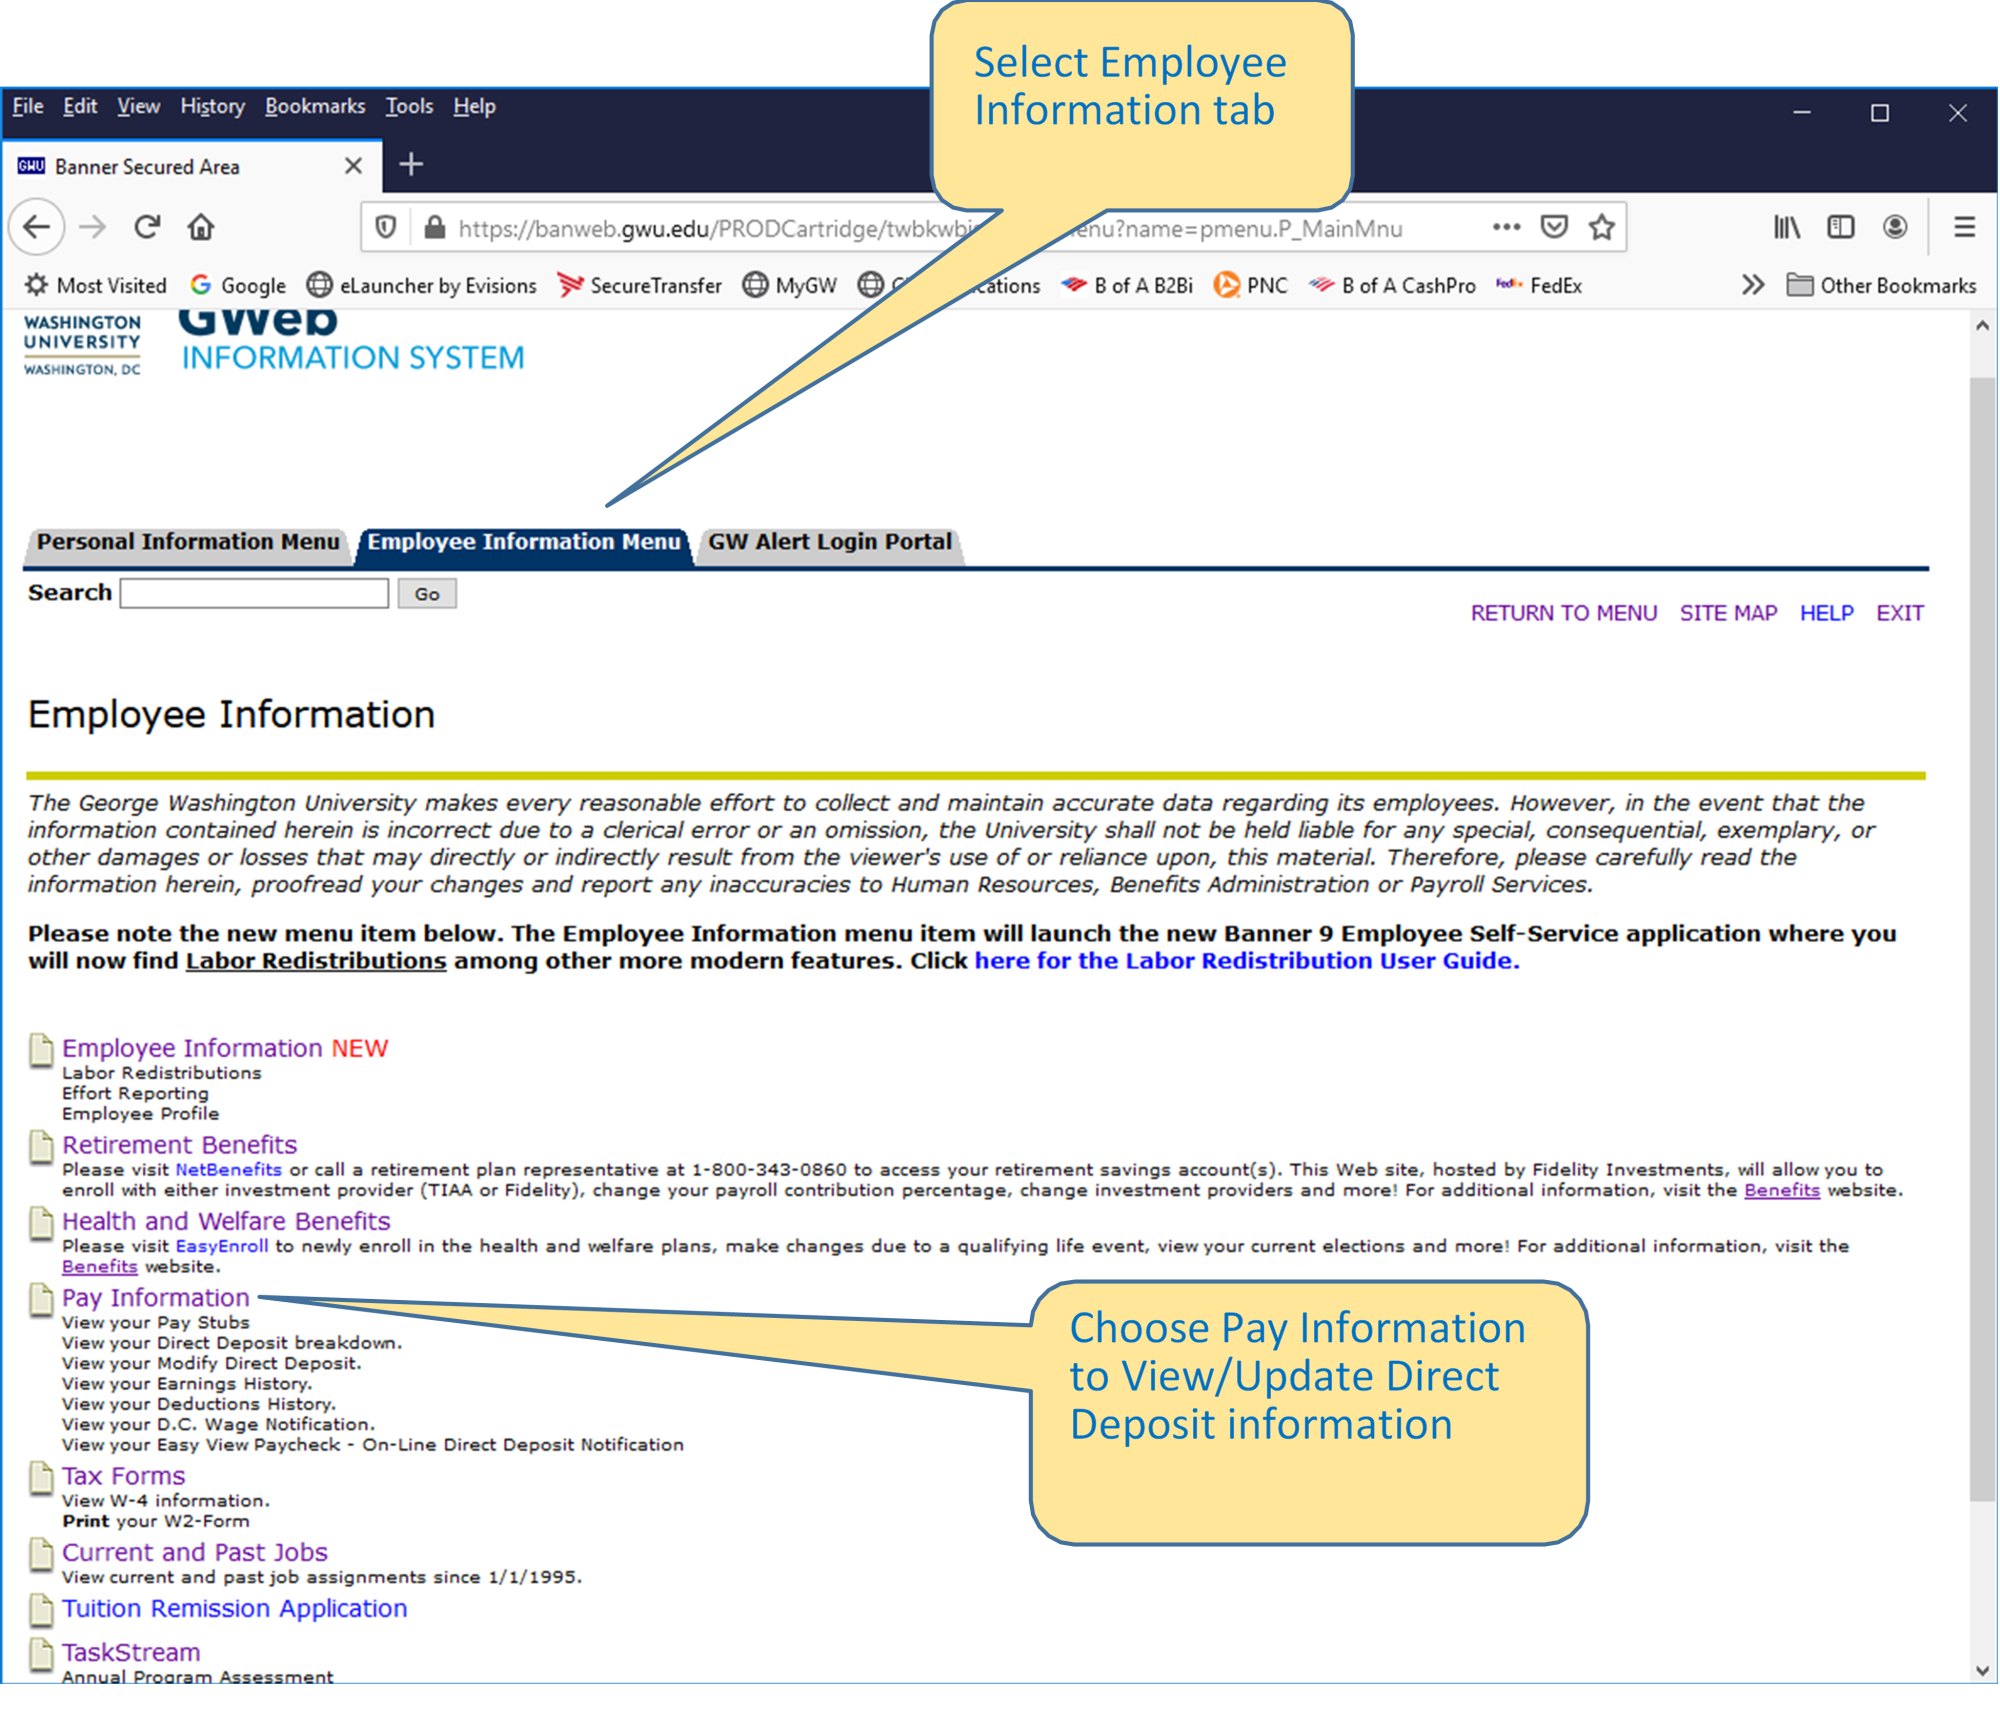Screen dimensions: 2000x1727
Task: Open the hamburger application menu
Action: pos(1964,227)
